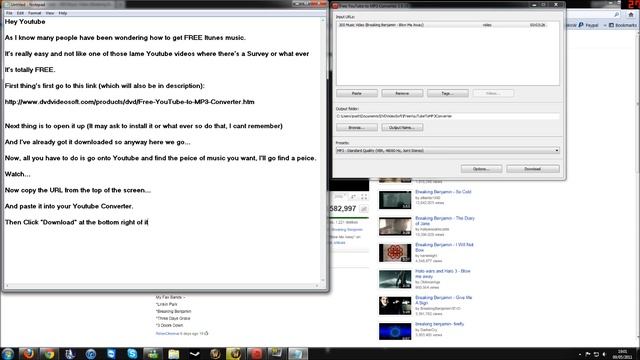Open Notepad View menu
Viewport: 640px width, 360px height.
50,13
